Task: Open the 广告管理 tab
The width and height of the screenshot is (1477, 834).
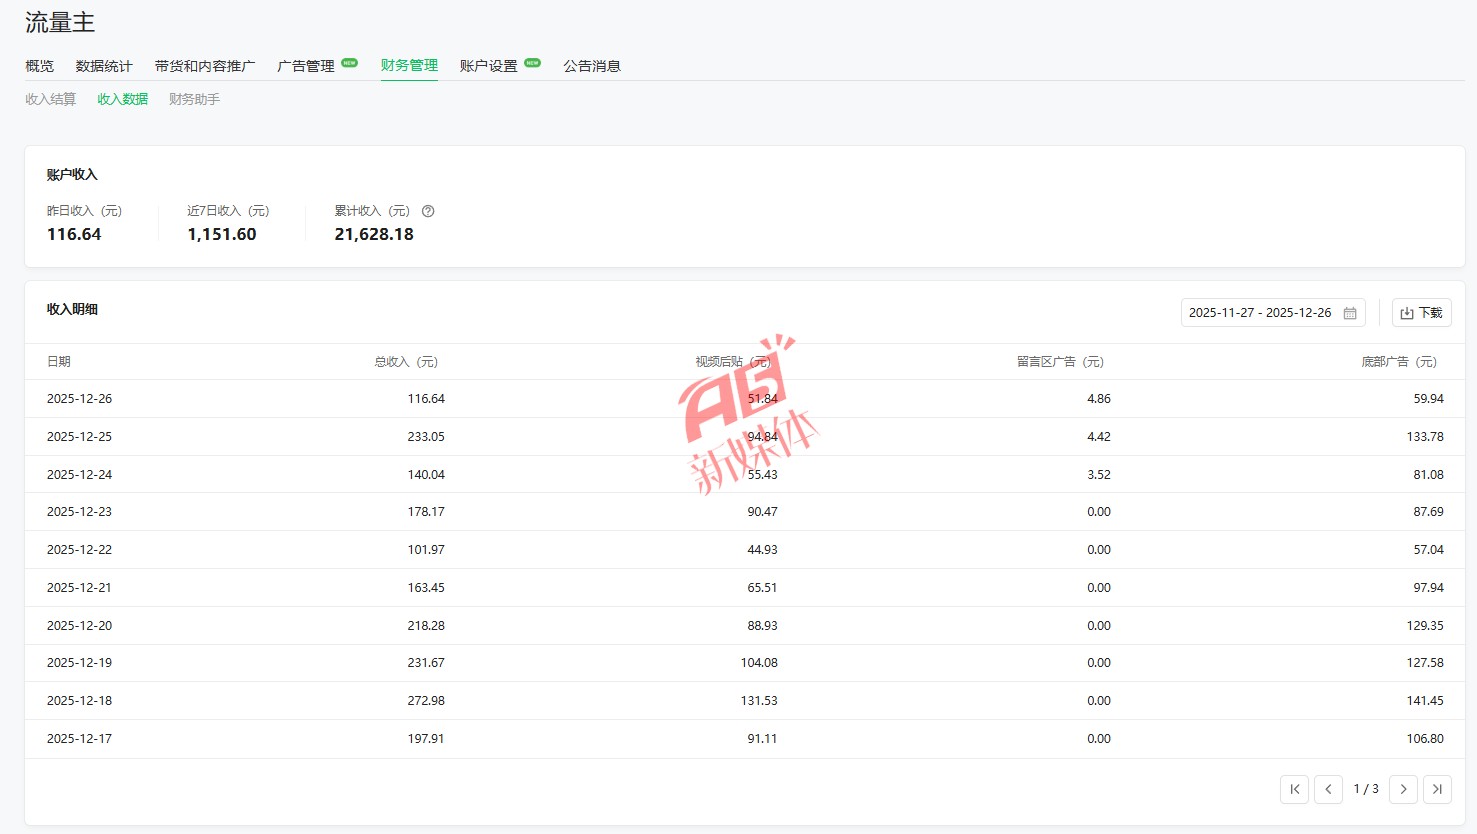Action: pos(306,66)
